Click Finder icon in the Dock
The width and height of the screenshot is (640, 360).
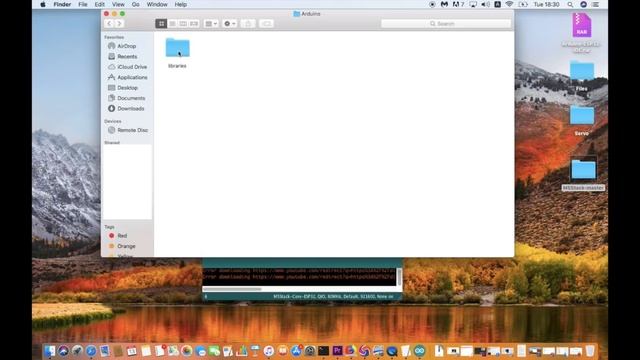[x=50, y=351]
